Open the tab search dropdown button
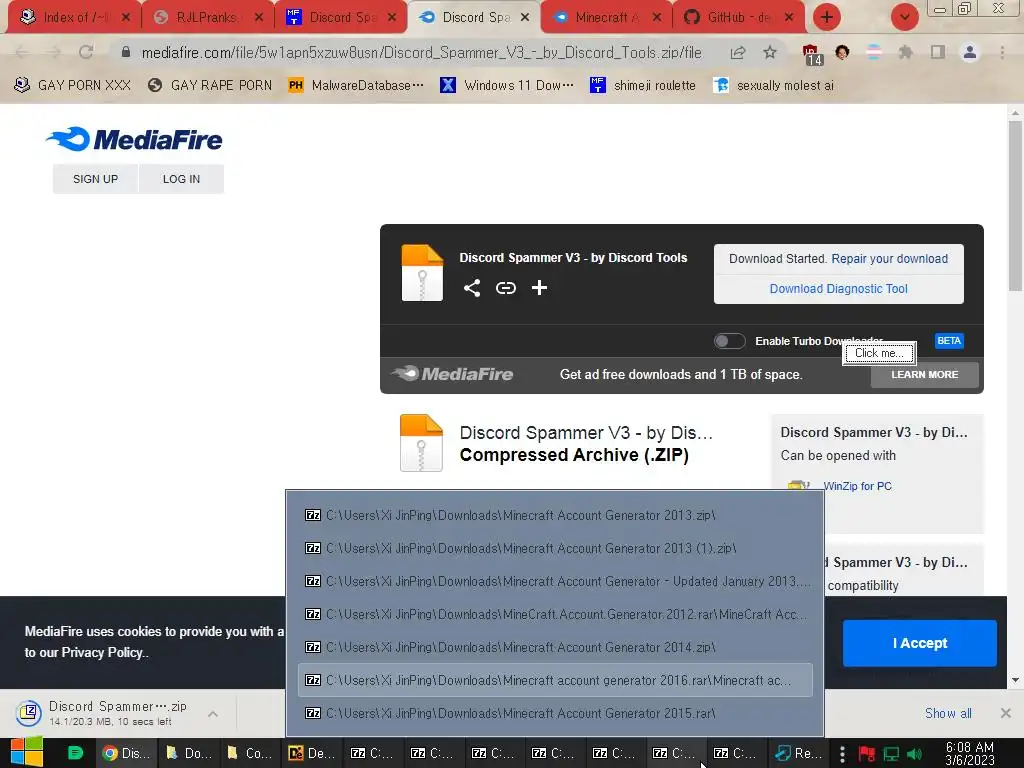Screen dimensions: 1024x768 coord(904,17)
